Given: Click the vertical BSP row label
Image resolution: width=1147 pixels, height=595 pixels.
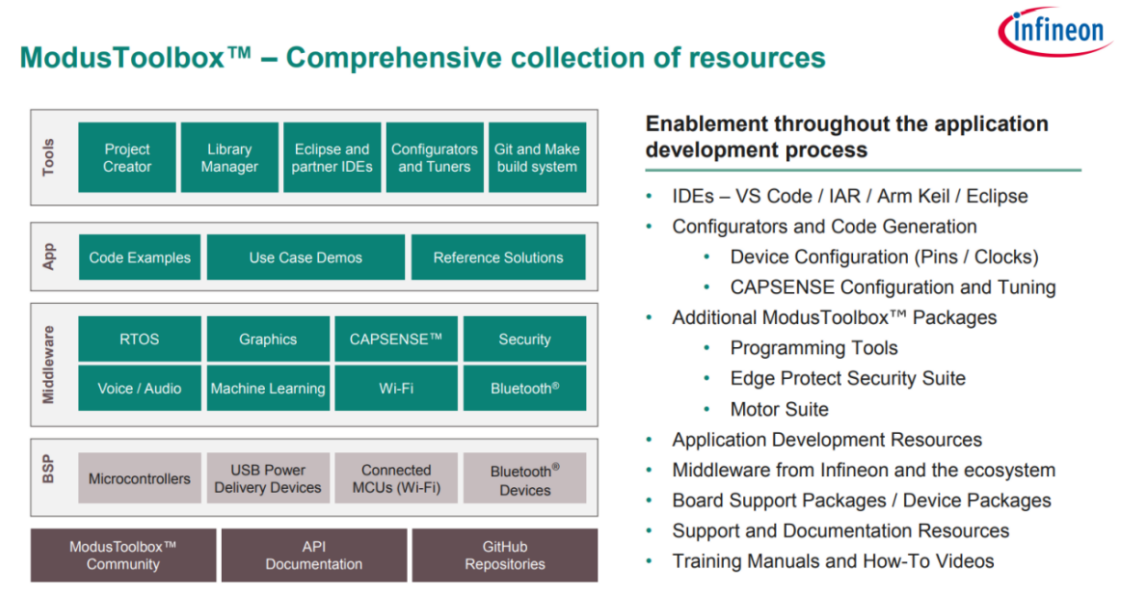Looking at the screenshot, I should tap(48, 470).
